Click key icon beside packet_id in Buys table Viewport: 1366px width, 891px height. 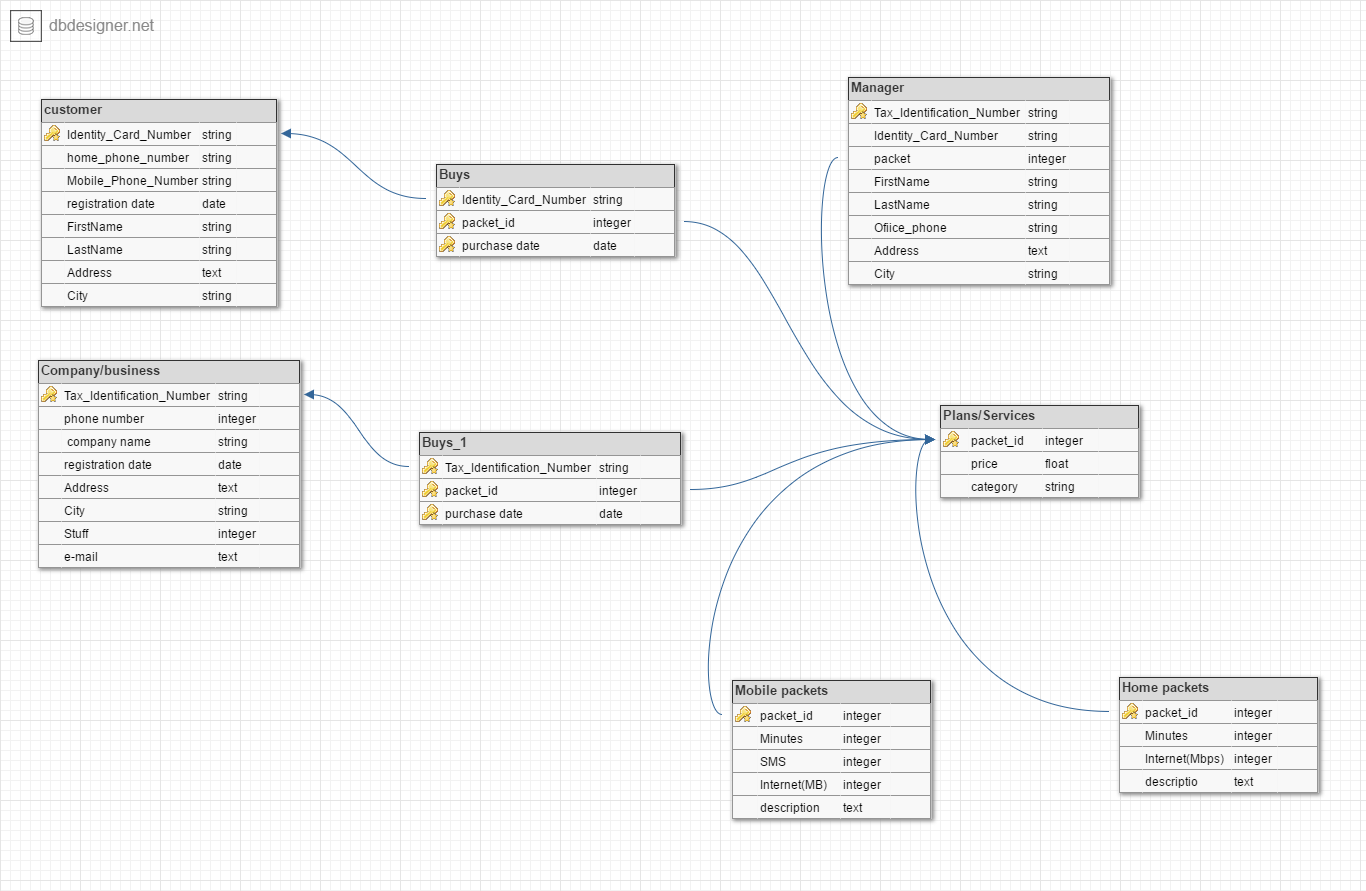tap(447, 223)
